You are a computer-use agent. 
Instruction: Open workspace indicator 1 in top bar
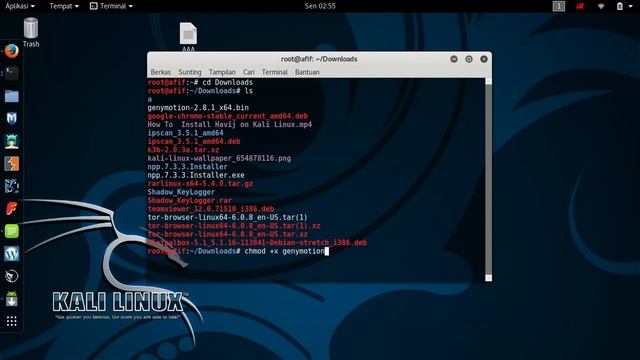[x=559, y=6]
